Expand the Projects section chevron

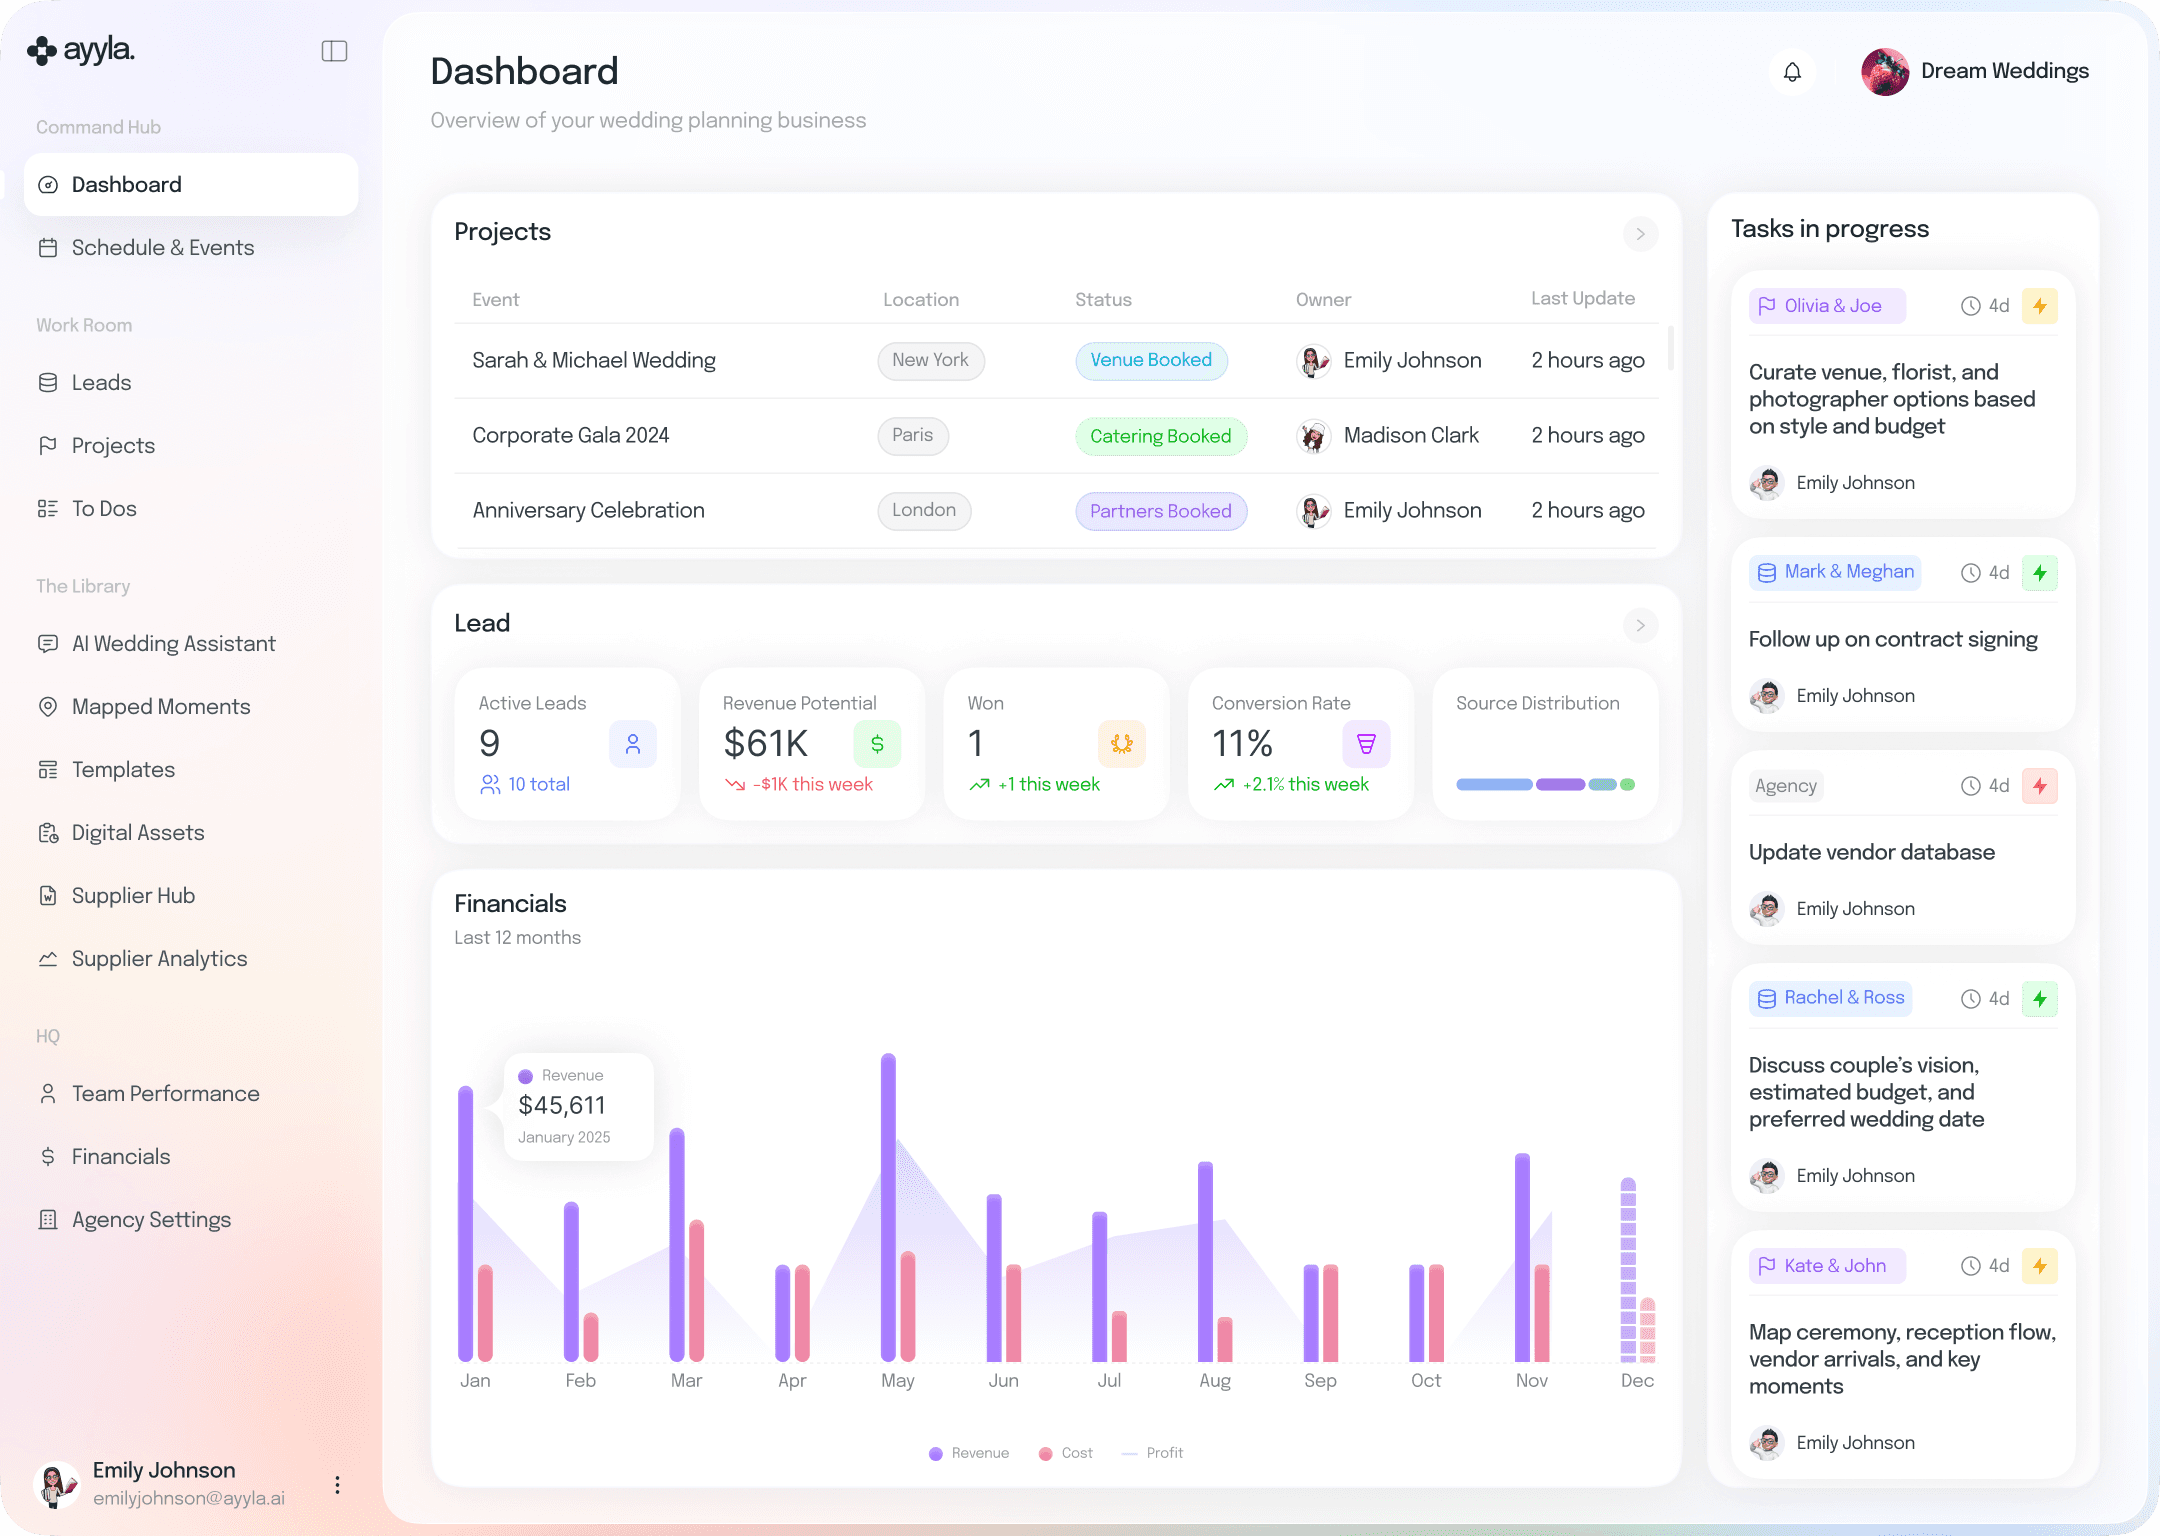(1640, 234)
